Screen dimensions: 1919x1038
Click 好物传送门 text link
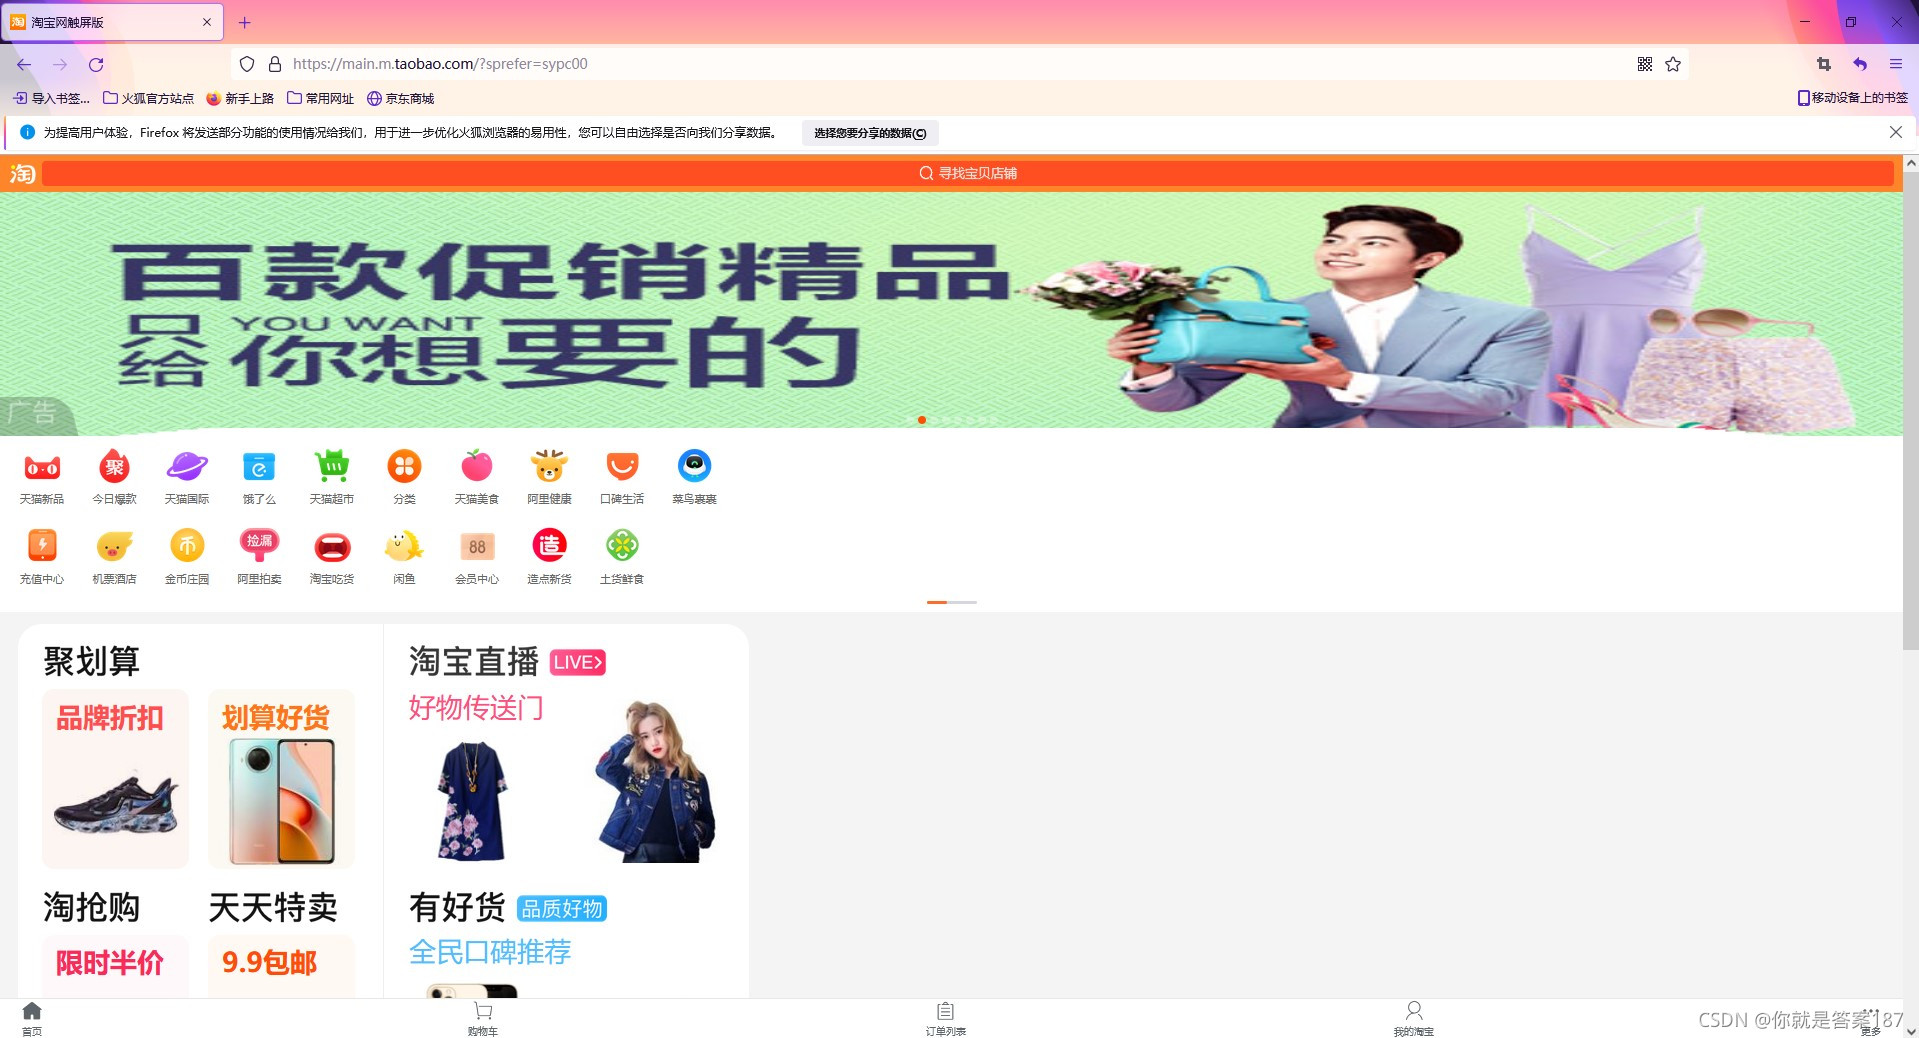tap(476, 708)
